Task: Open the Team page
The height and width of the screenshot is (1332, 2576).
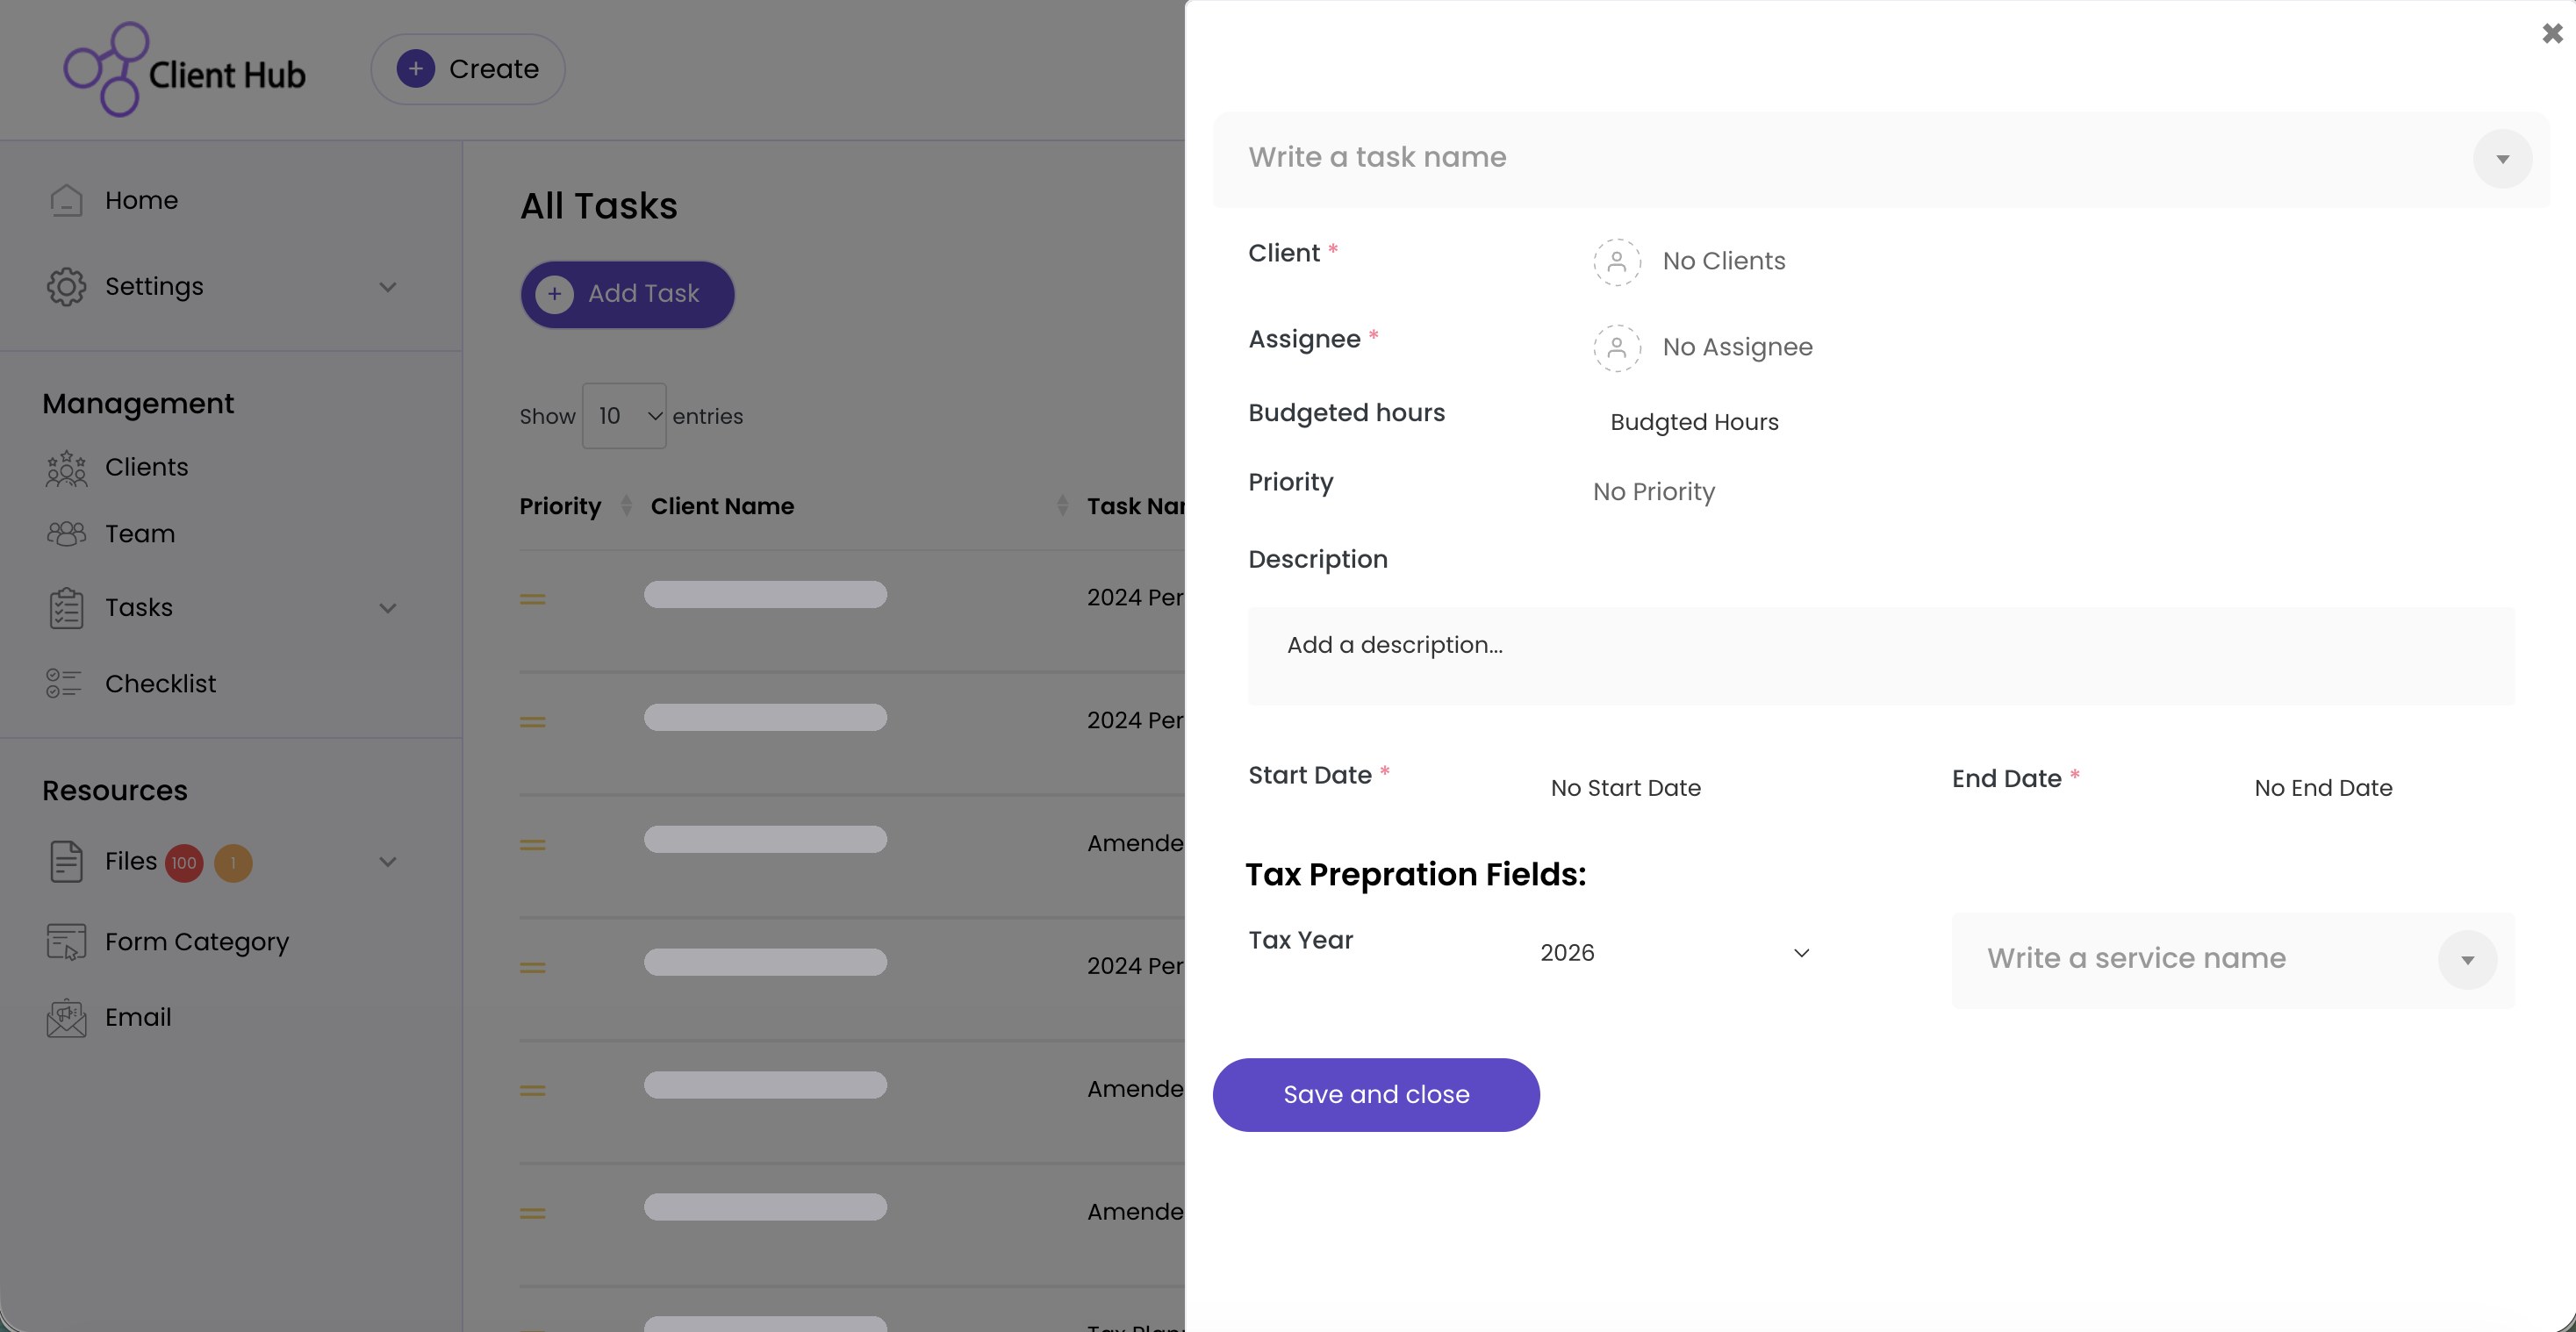Action: [140, 534]
